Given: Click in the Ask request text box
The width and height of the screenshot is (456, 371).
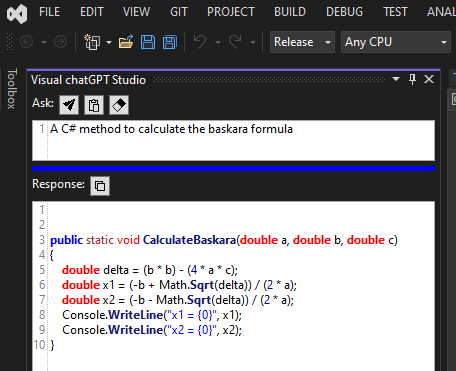Looking at the screenshot, I should 233,140.
